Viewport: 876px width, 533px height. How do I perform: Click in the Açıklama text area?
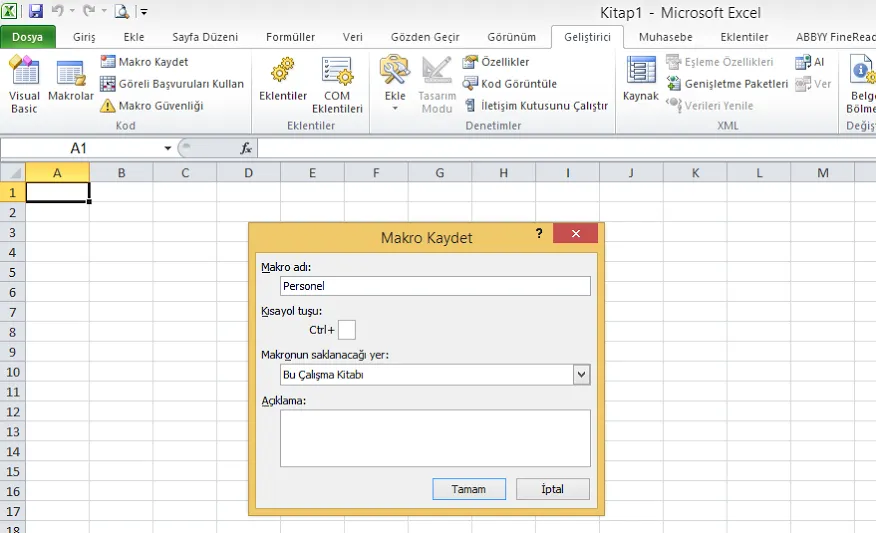click(x=435, y=438)
